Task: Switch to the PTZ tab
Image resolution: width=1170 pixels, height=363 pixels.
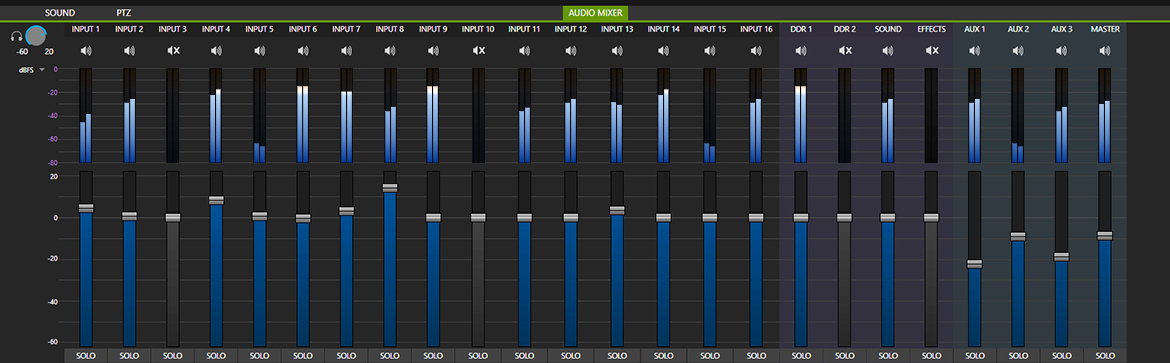Action: [123, 13]
